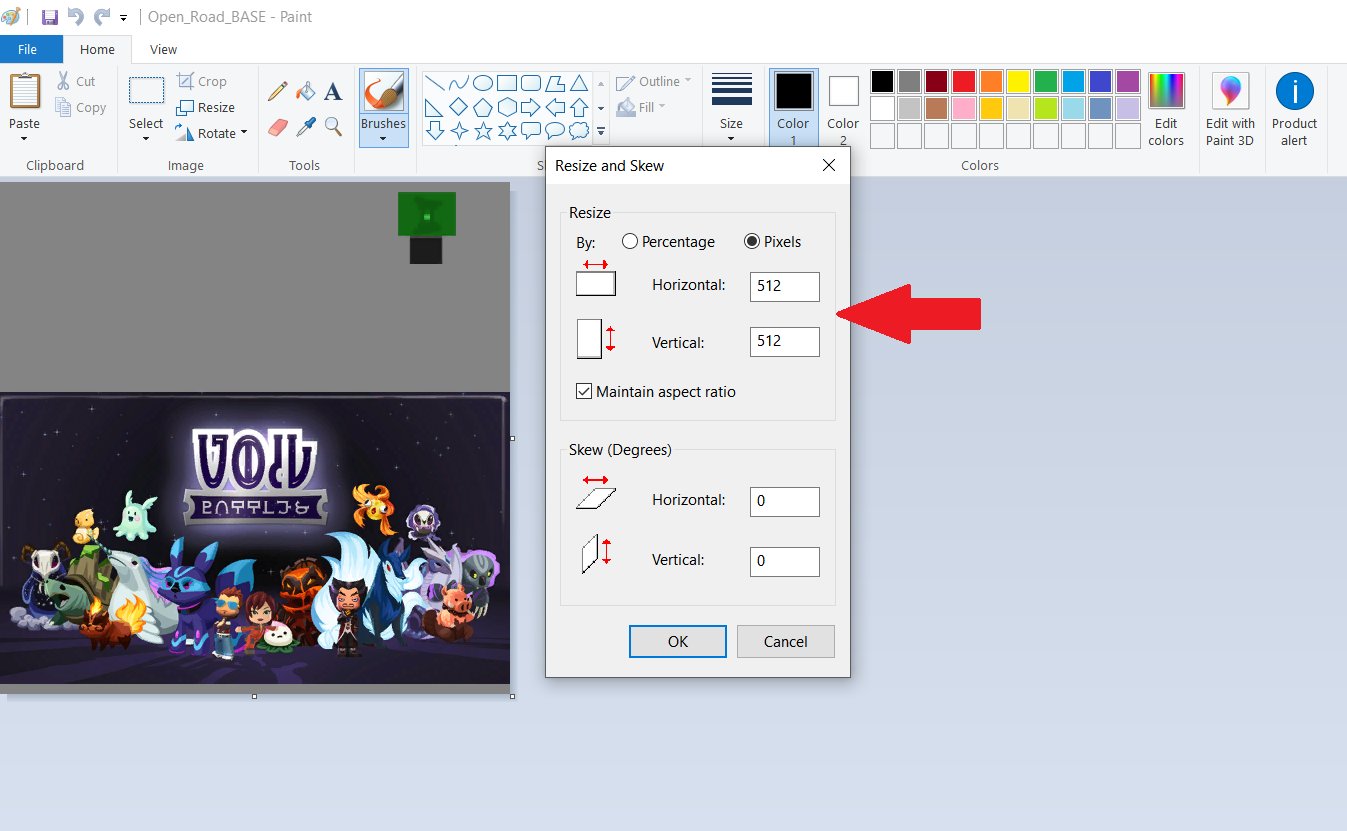This screenshot has height=831, width=1347.
Task: Open the Select tool dropdown arrow
Action: 146,138
